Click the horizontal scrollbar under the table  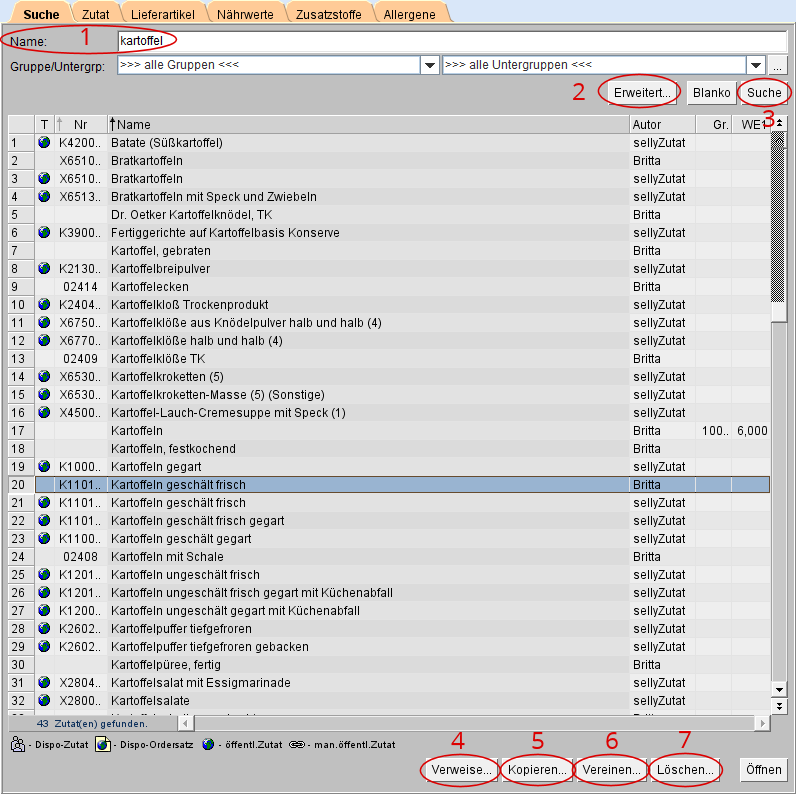(480, 722)
